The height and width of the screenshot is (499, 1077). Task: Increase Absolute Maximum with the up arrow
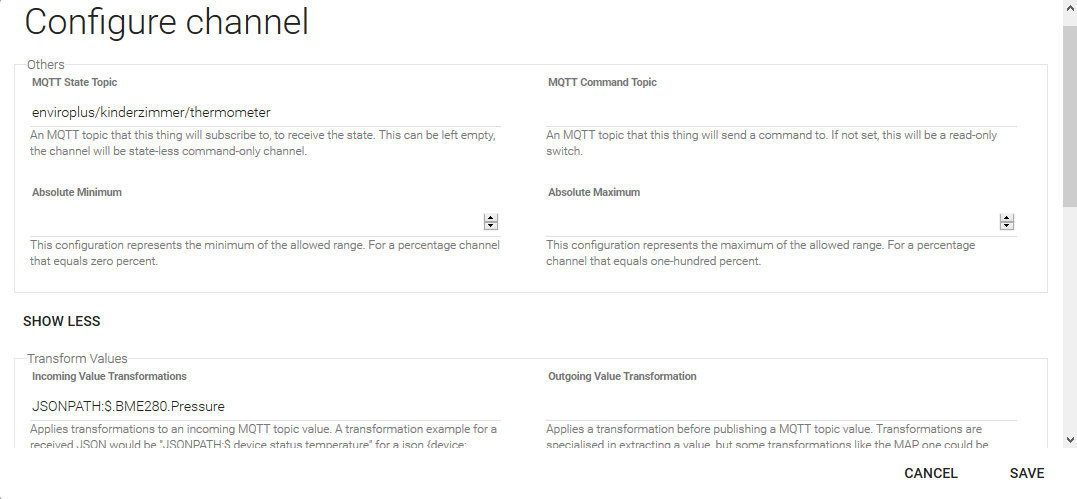point(1007,217)
